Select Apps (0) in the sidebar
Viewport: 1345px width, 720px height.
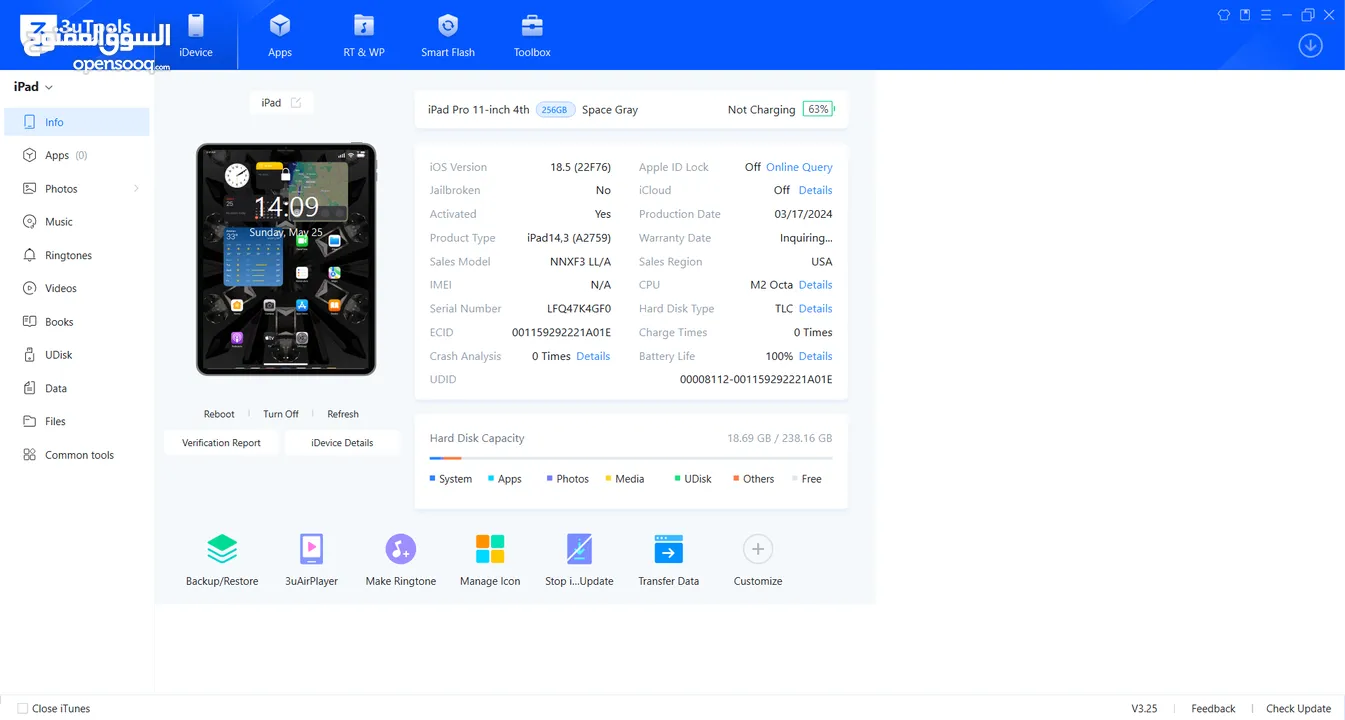point(77,155)
